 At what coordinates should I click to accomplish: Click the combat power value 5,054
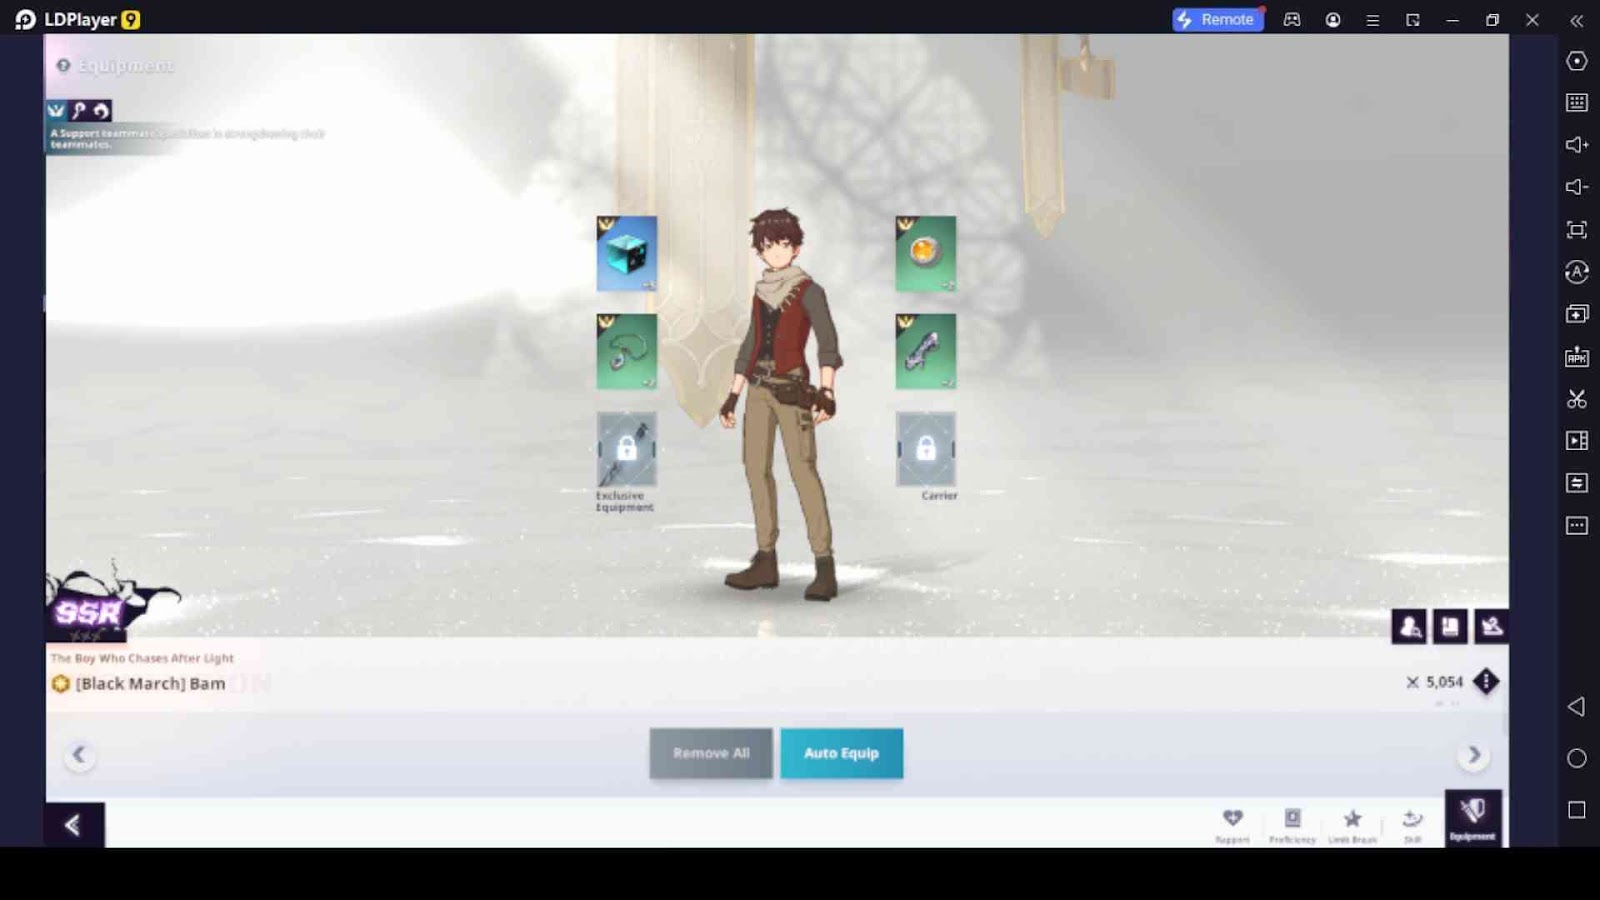(1444, 682)
